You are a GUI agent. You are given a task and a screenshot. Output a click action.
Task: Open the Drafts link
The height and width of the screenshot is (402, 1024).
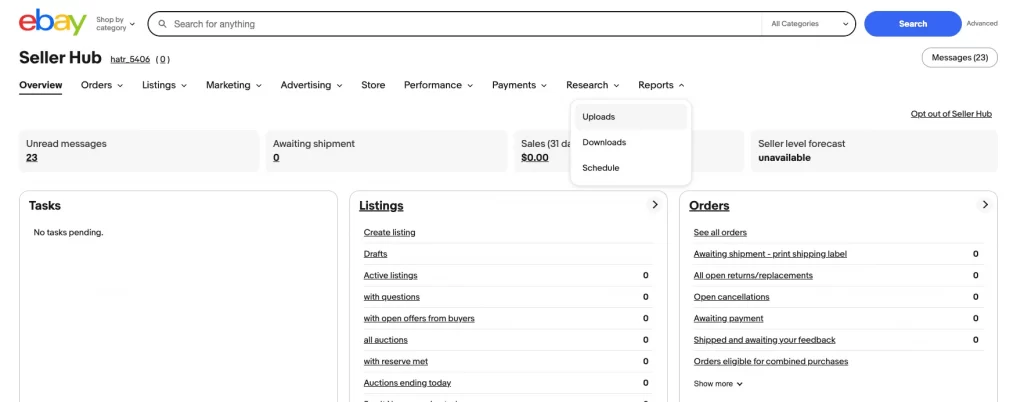click(376, 254)
